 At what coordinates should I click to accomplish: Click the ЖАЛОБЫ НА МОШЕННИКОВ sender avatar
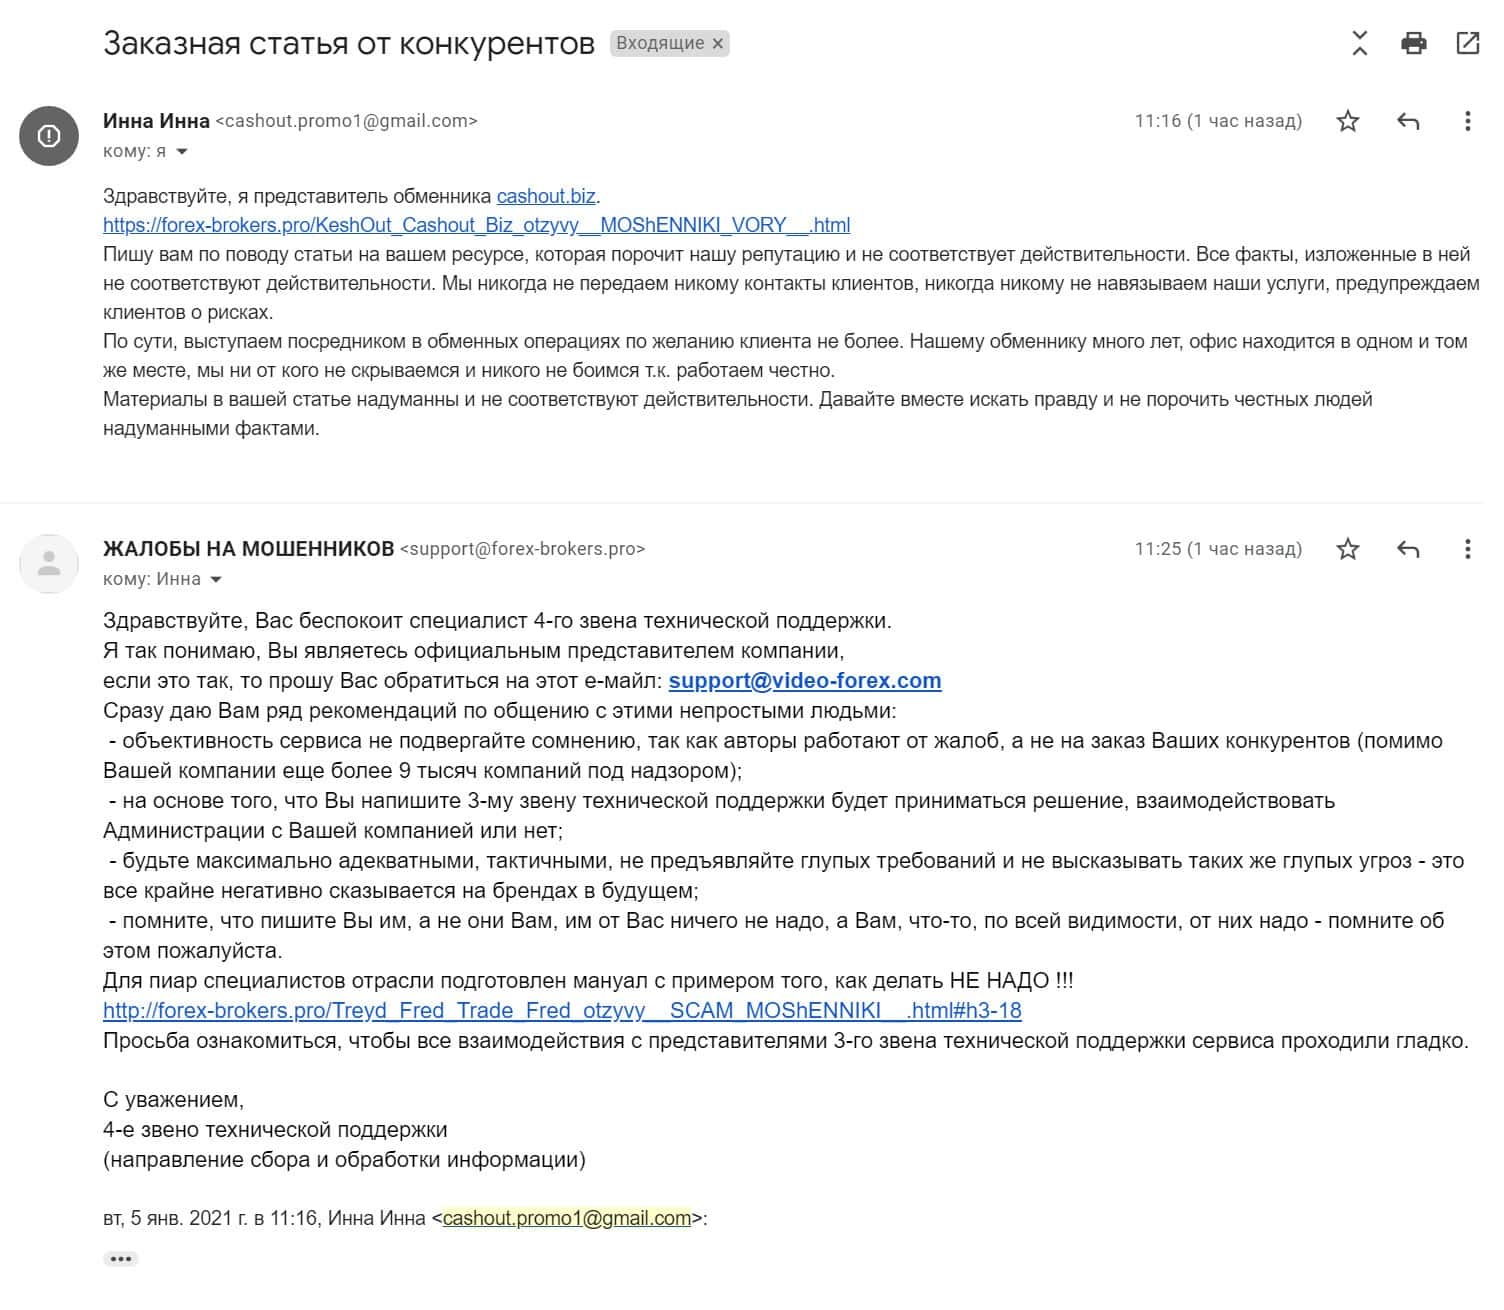(49, 564)
